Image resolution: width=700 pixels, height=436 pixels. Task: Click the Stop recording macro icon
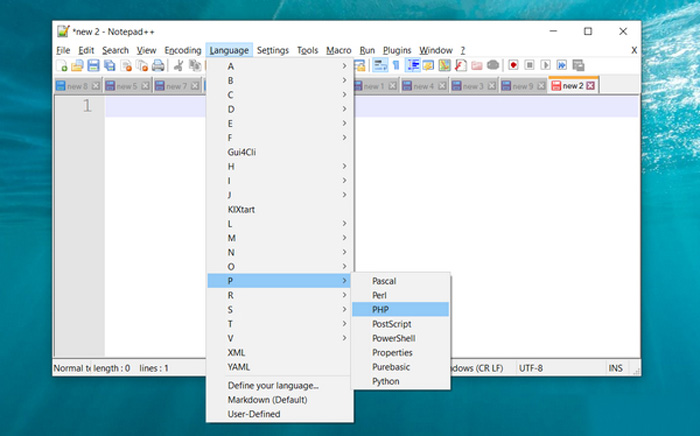tap(529, 66)
